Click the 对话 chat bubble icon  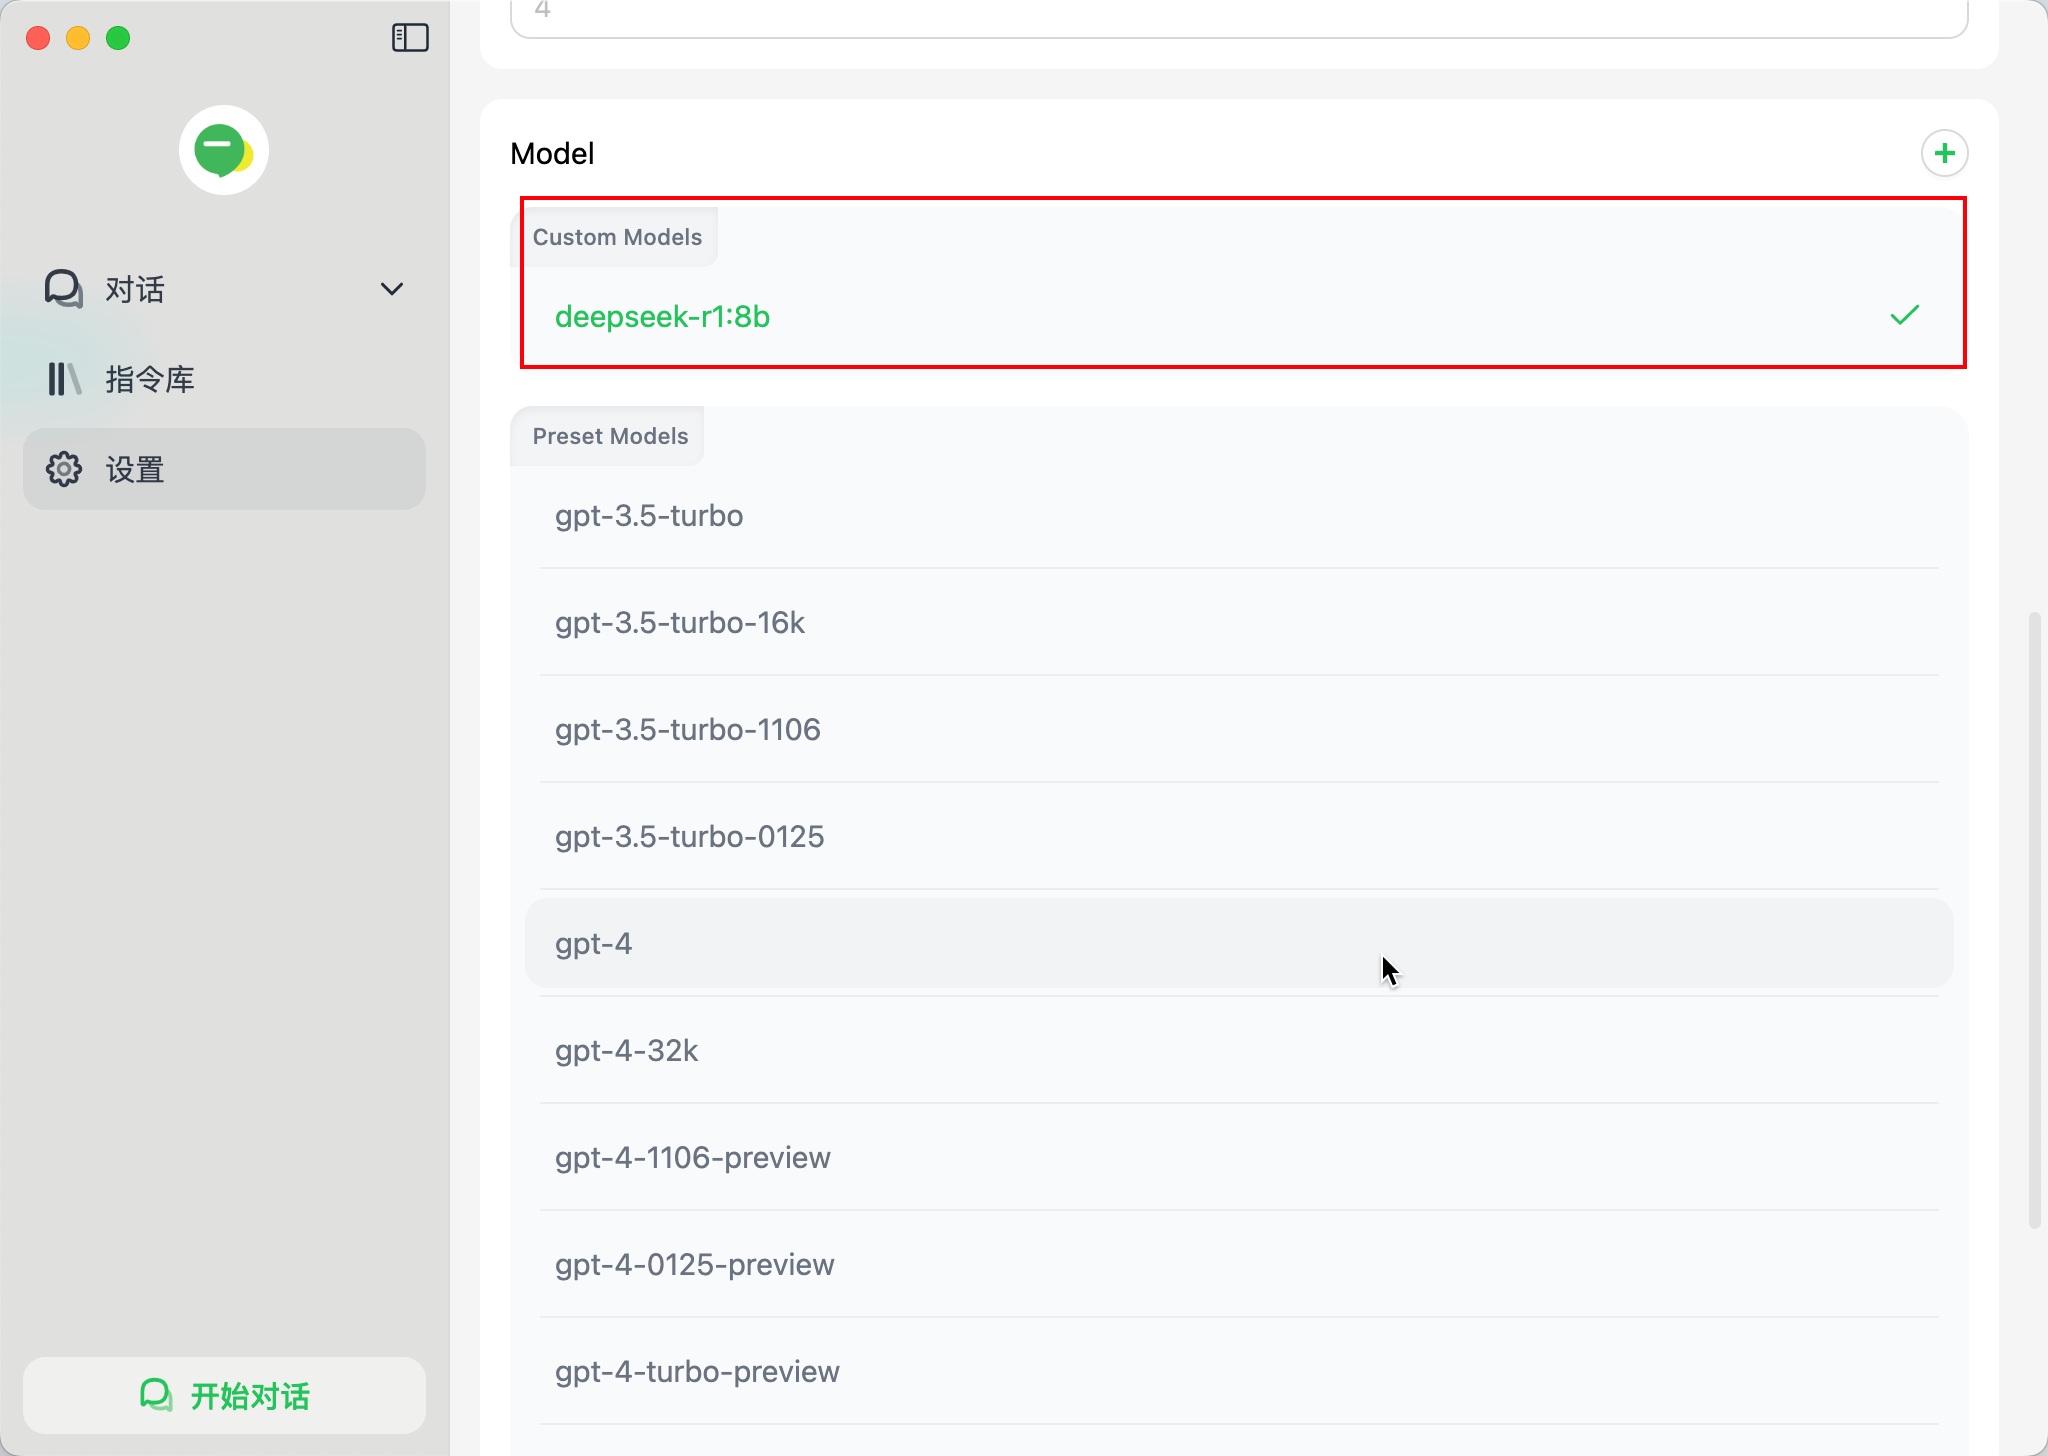[64, 289]
